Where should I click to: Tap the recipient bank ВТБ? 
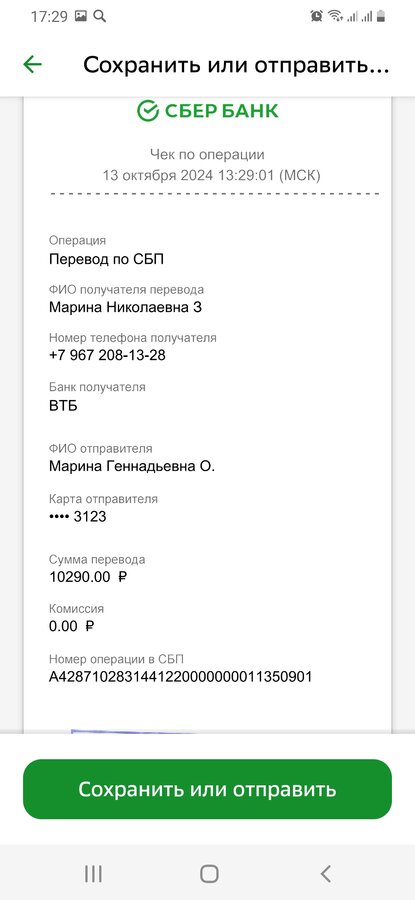point(63,406)
